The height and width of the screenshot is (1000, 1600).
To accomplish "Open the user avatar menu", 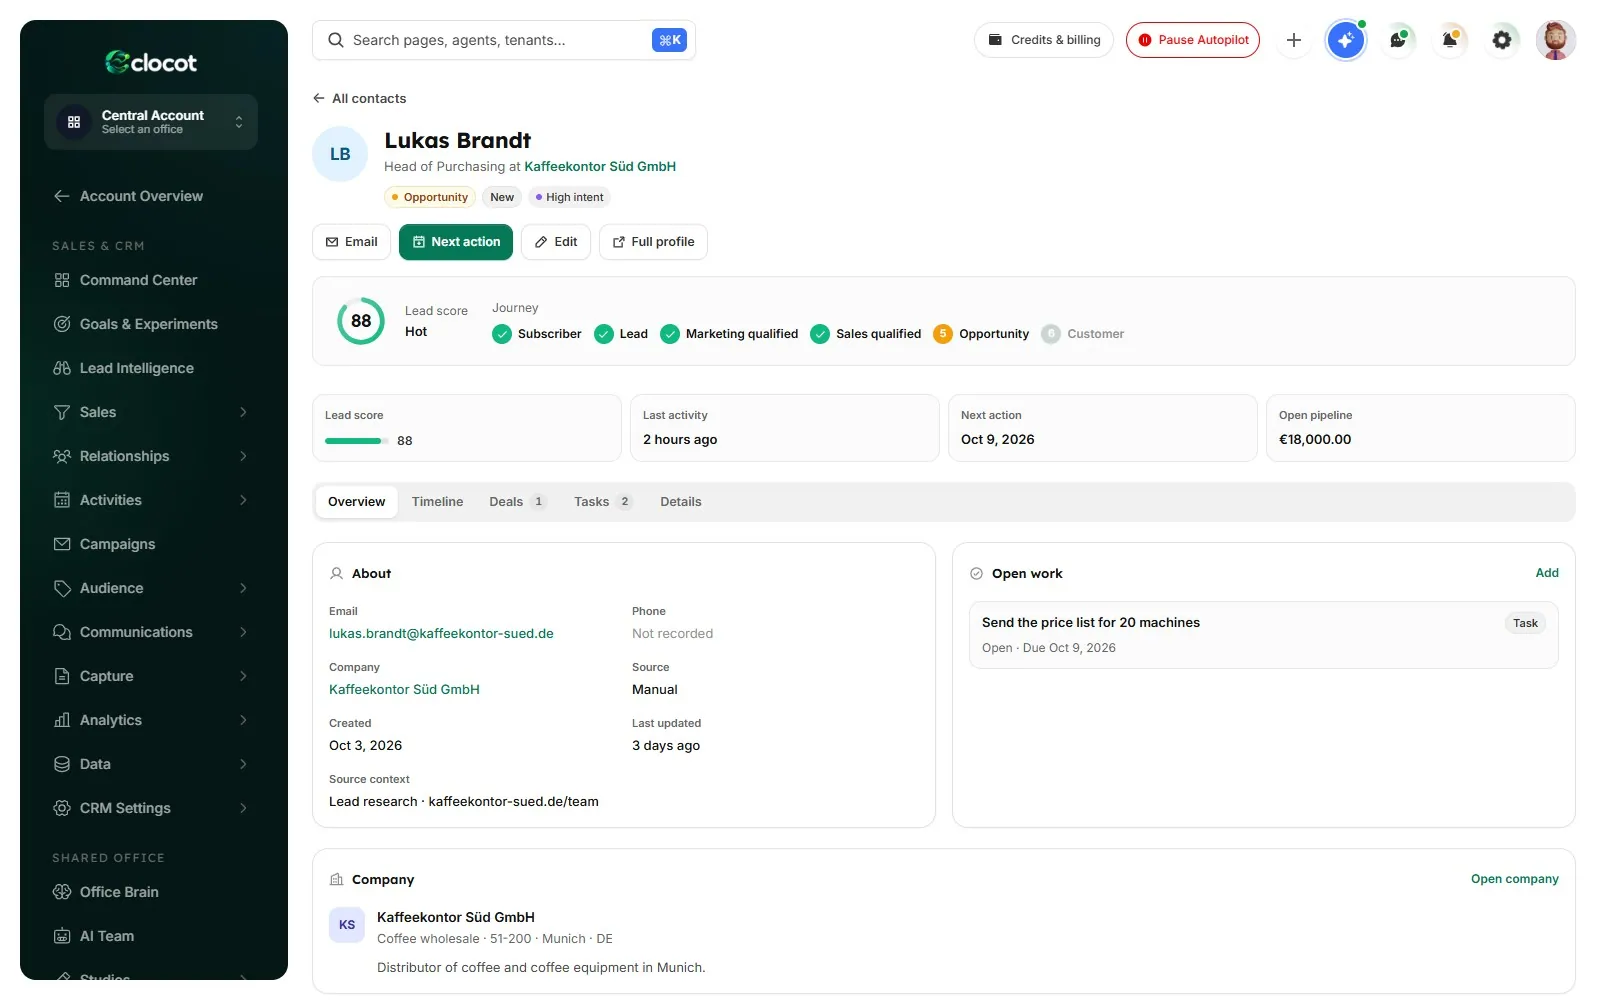I will (1555, 40).
